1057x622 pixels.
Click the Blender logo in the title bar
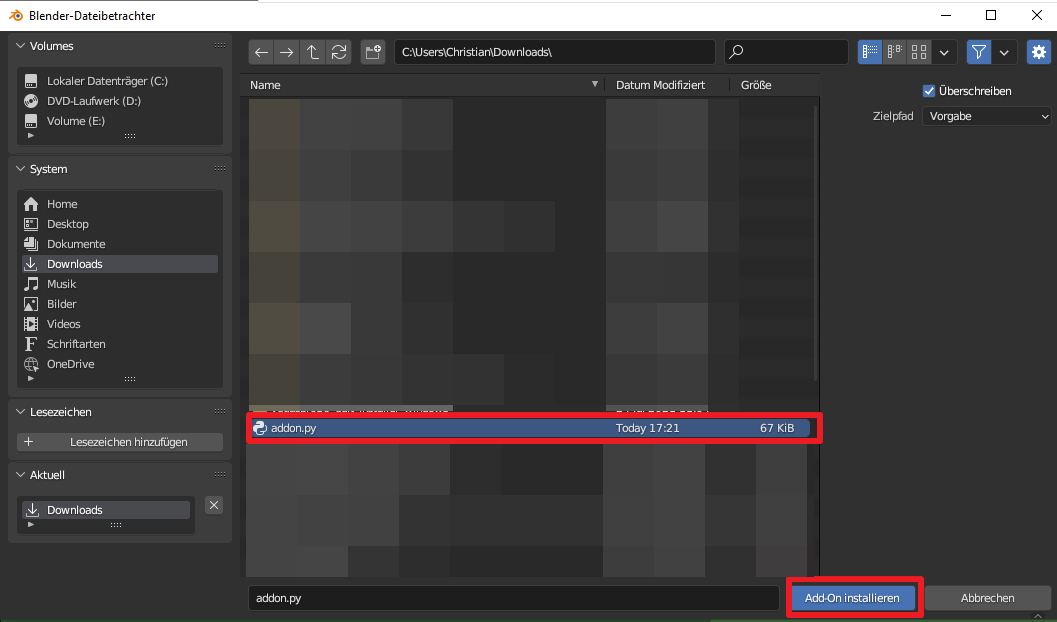[x=16, y=15]
